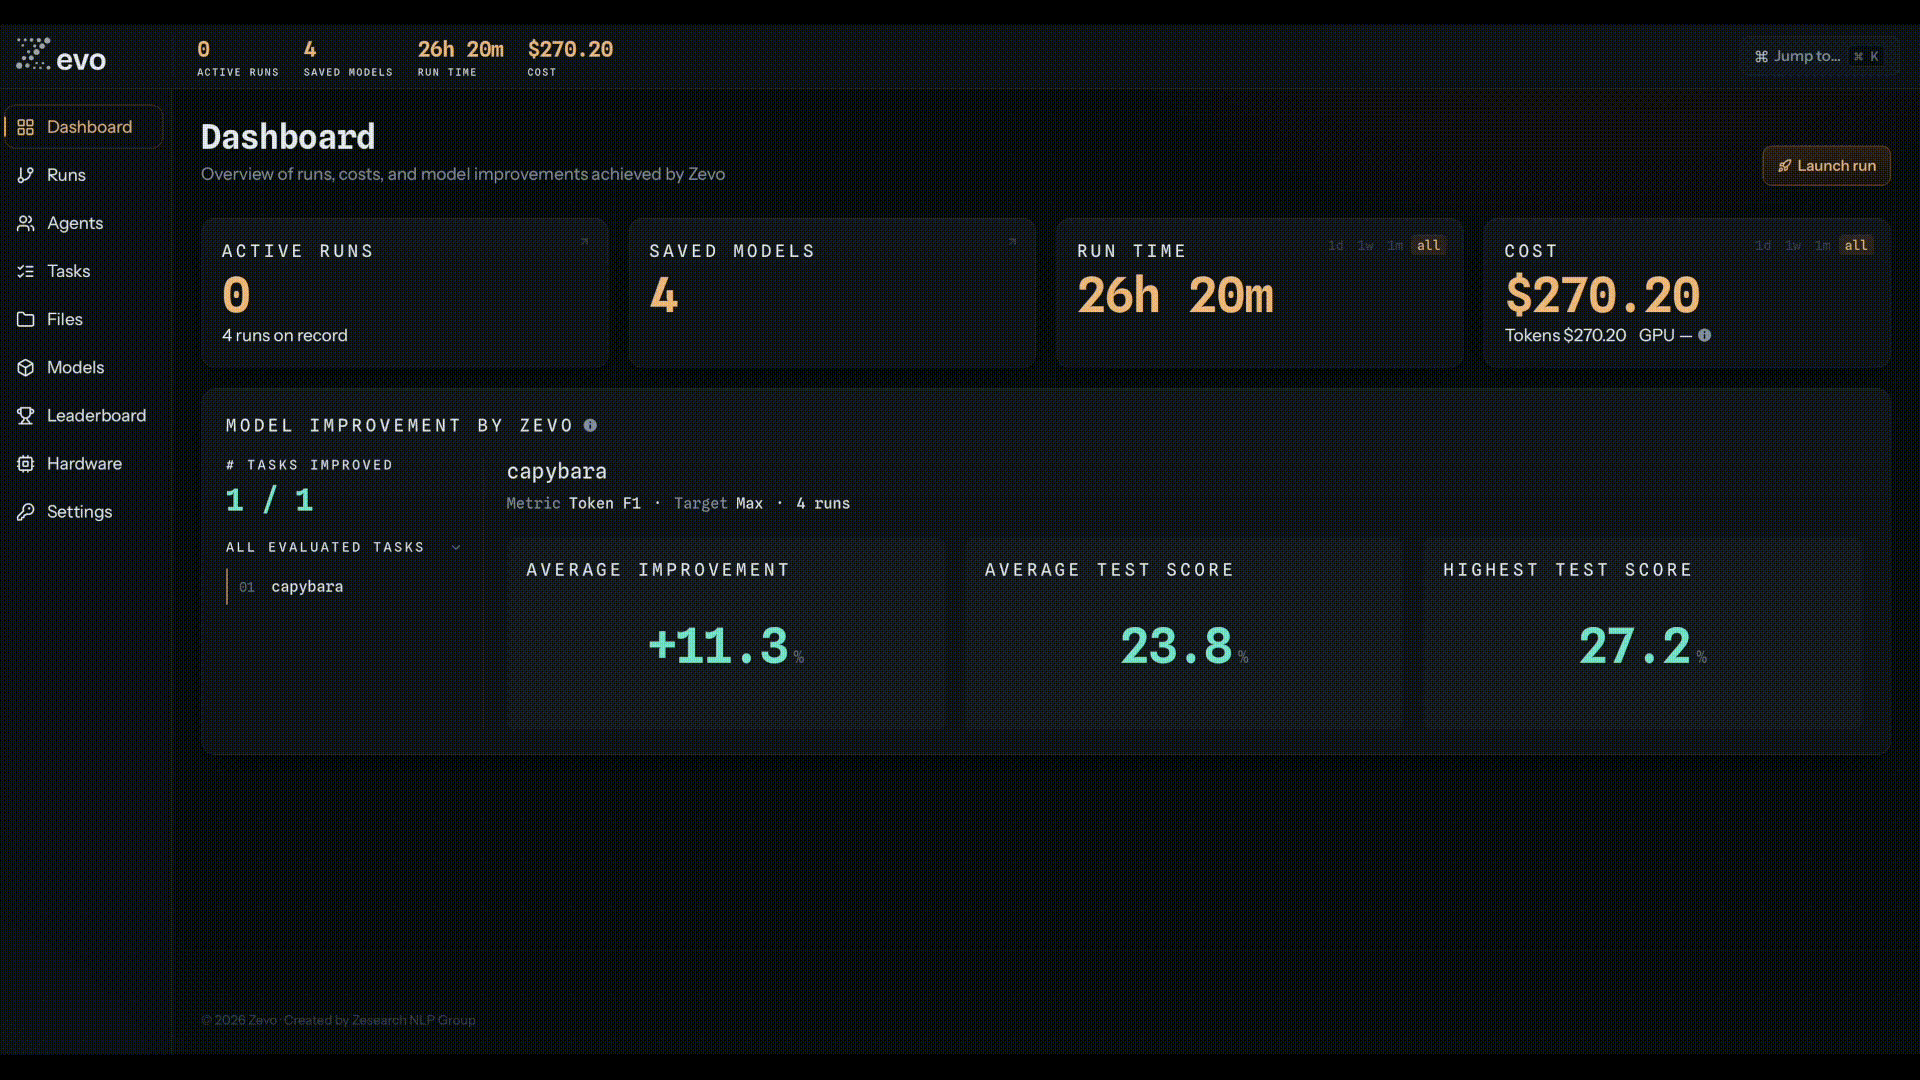Click the Models cube icon in sidebar
The width and height of the screenshot is (1920, 1080).
coord(26,367)
